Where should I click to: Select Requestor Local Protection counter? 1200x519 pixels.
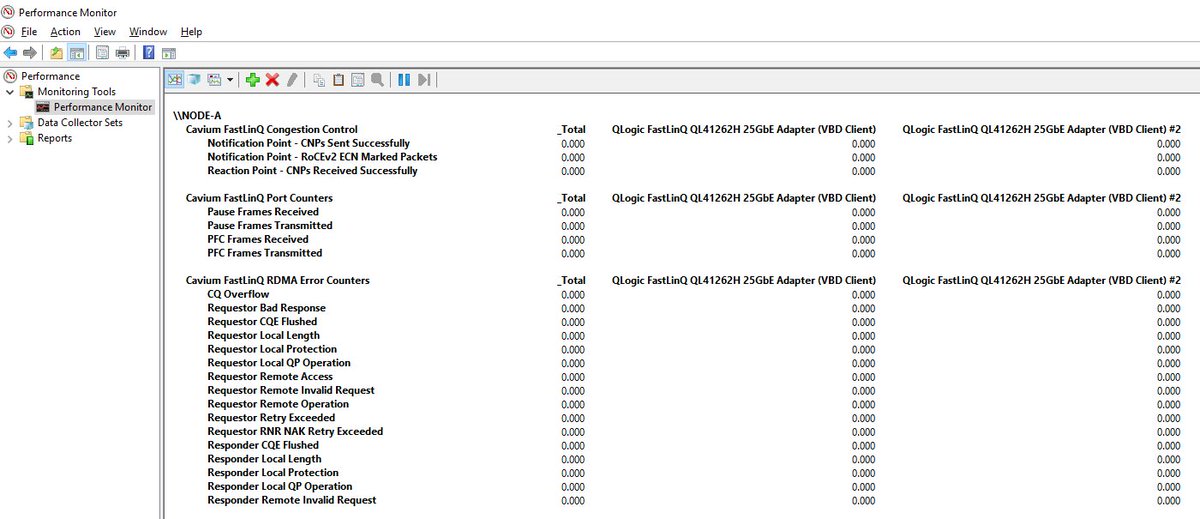click(273, 349)
